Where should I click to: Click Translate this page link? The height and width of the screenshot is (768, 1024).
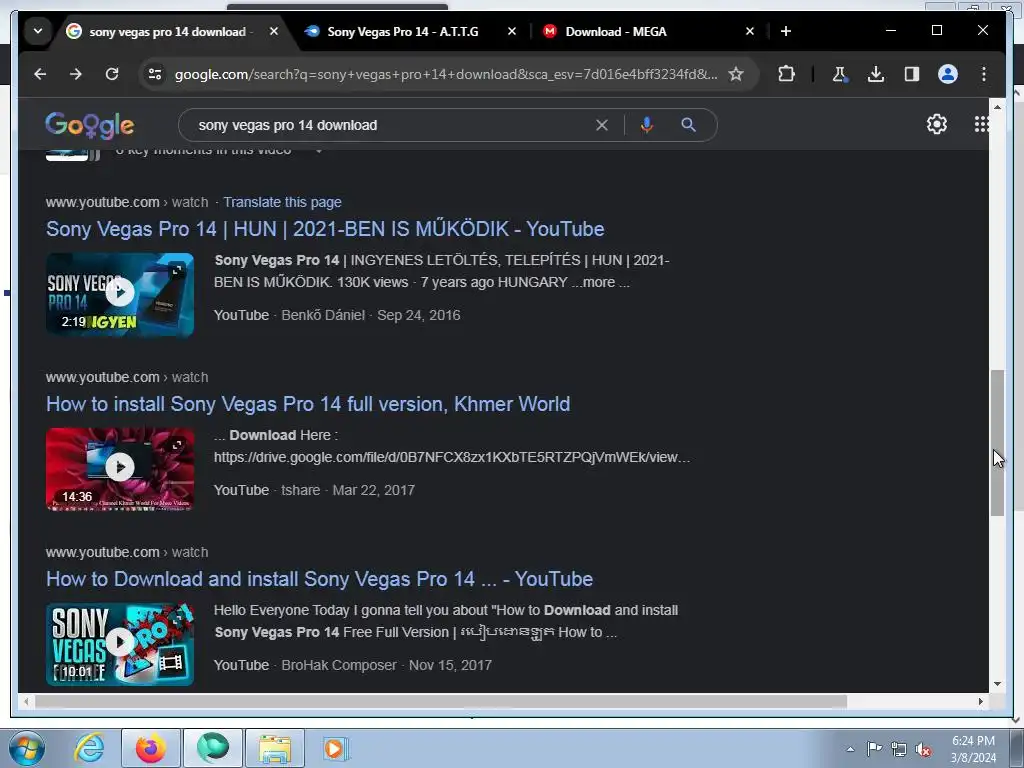click(282, 202)
